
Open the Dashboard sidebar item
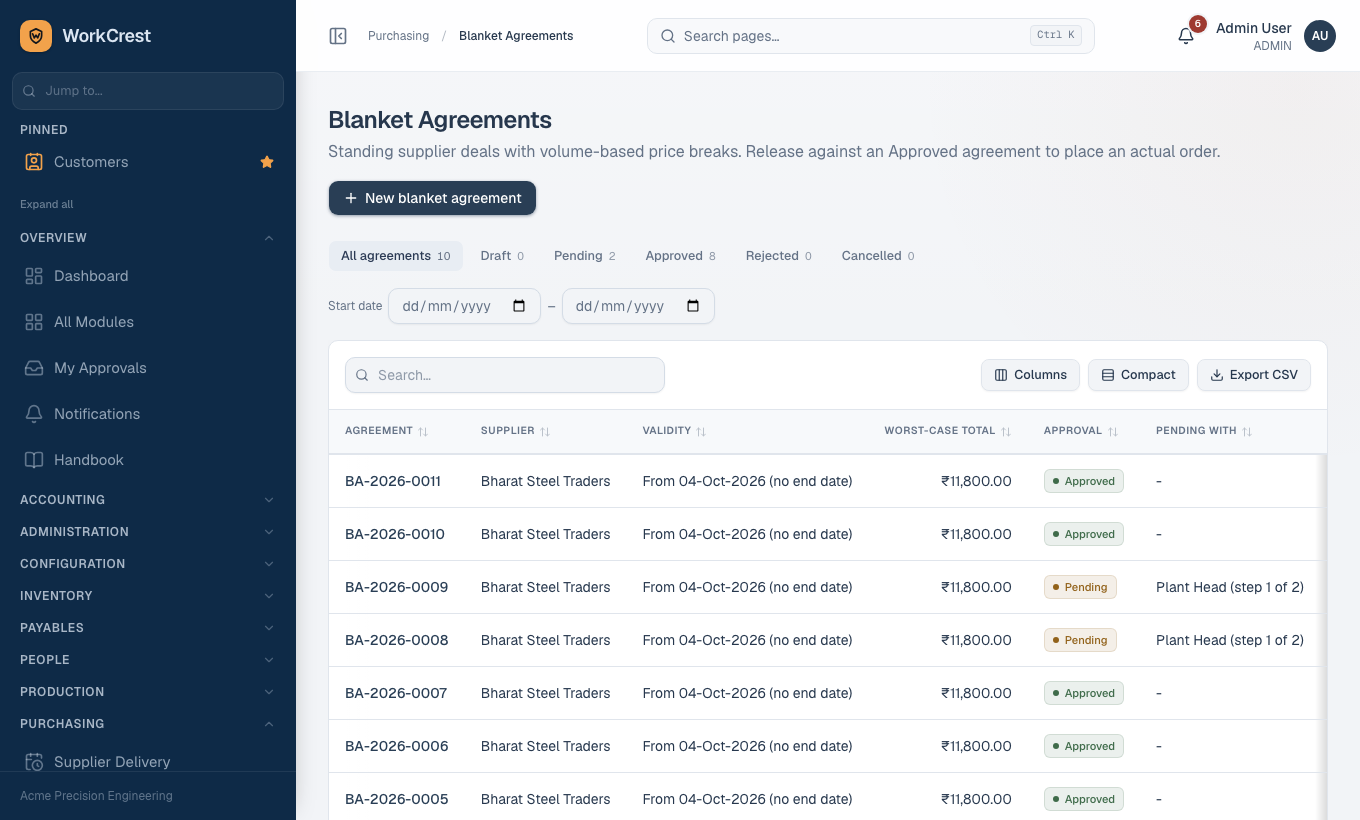point(148,276)
